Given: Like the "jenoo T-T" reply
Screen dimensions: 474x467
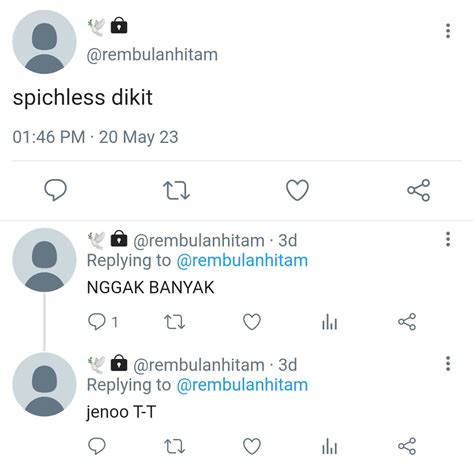Looking at the screenshot, I should (252, 446).
